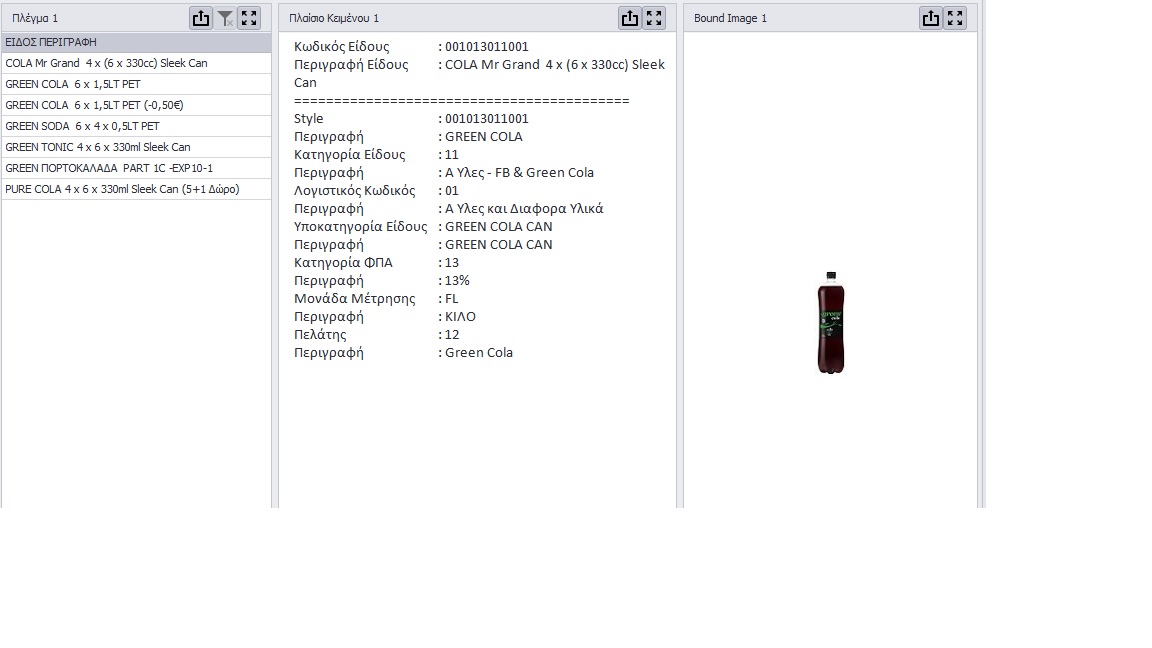Click the customer description 'Green Cola'
Viewport: 1152px width, 648px height.
(479, 353)
